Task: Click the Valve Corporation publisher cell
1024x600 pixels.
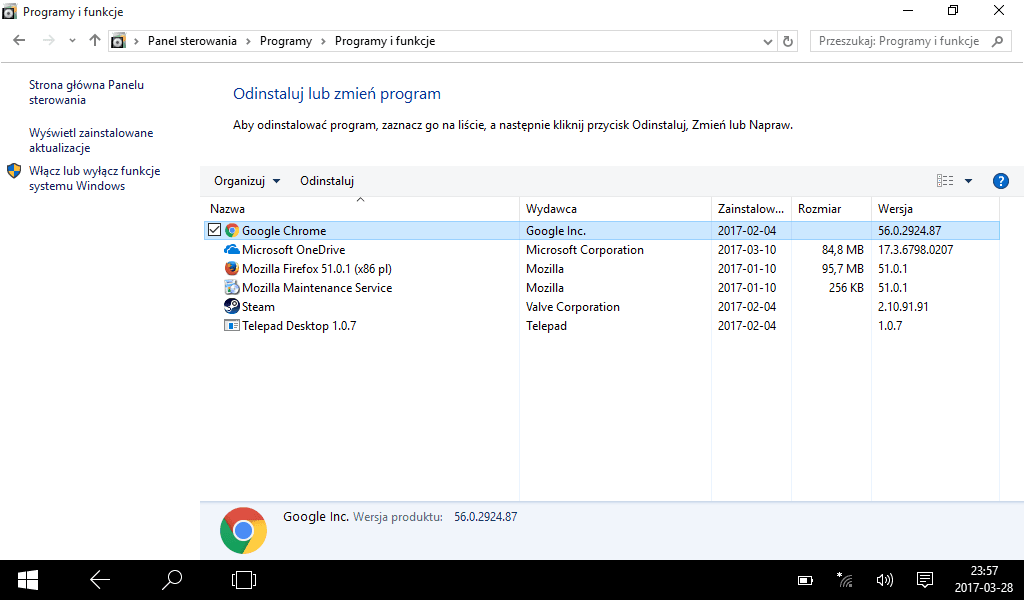Action: point(573,307)
